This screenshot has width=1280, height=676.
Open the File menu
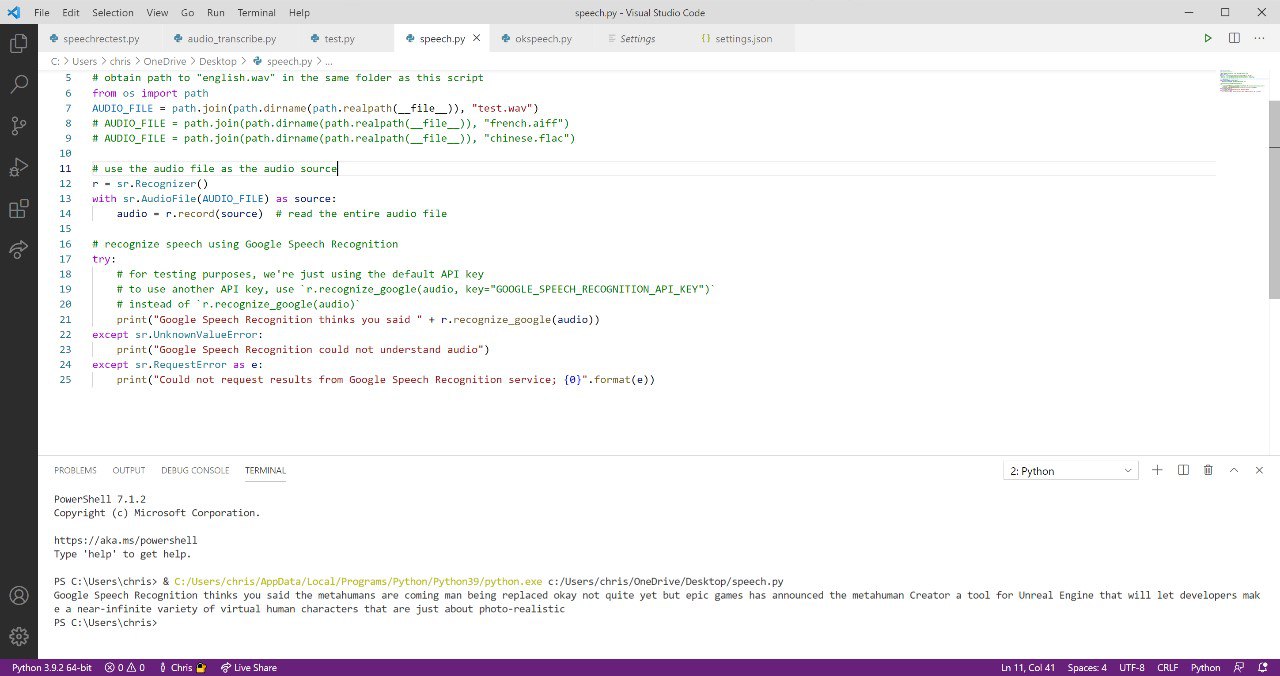(42, 13)
